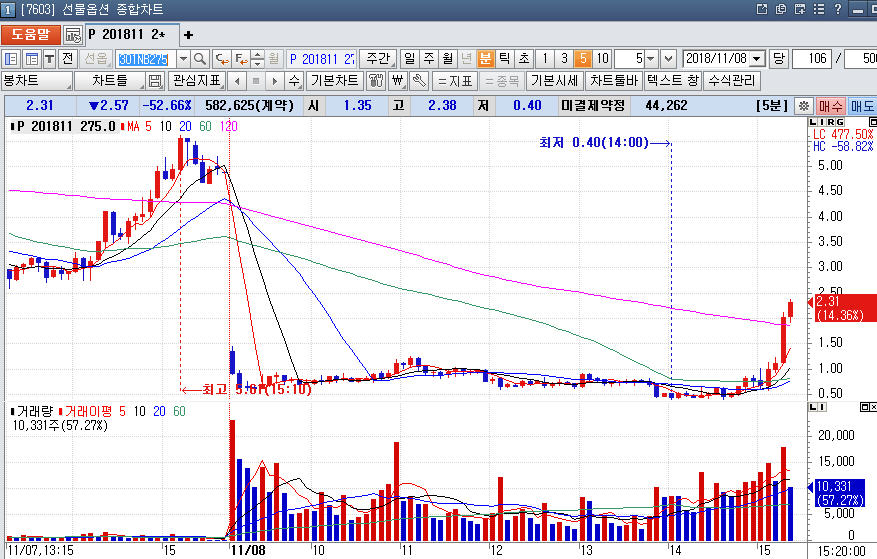Click the save chart template floppy icon

click(x=155, y=81)
